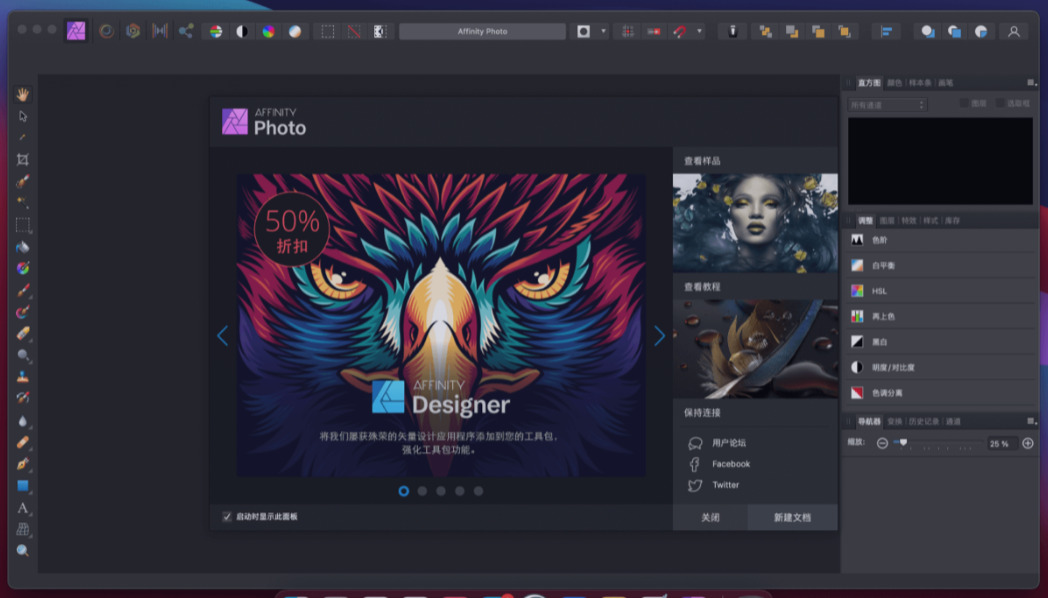1048x598 pixels.
Task: Click the '新建文档' button
Action: tap(792, 517)
